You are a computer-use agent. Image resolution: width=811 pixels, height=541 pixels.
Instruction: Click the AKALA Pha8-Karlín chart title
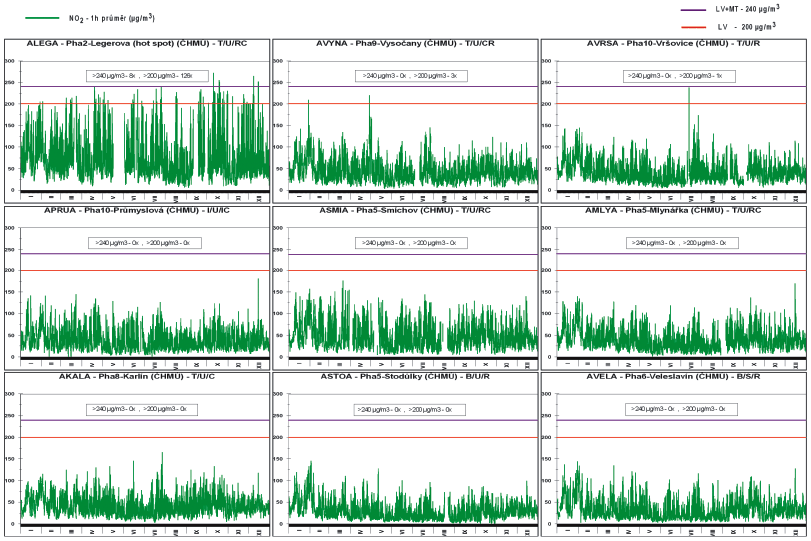(x=137, y=377)
